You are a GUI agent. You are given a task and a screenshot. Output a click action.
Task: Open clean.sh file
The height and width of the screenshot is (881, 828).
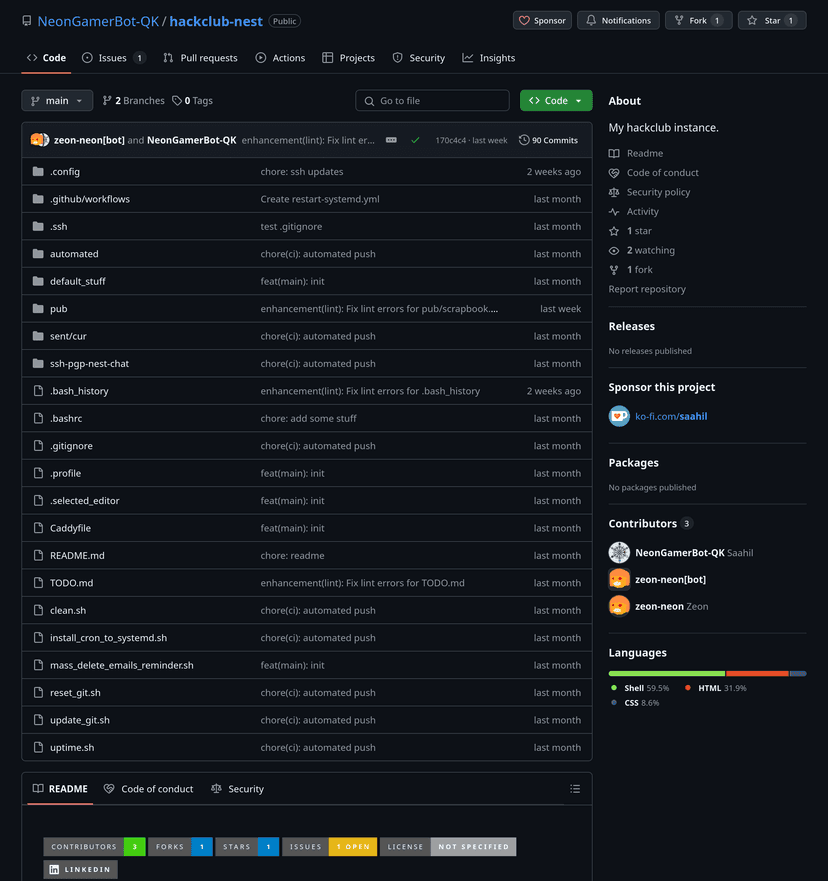(68, 610)
